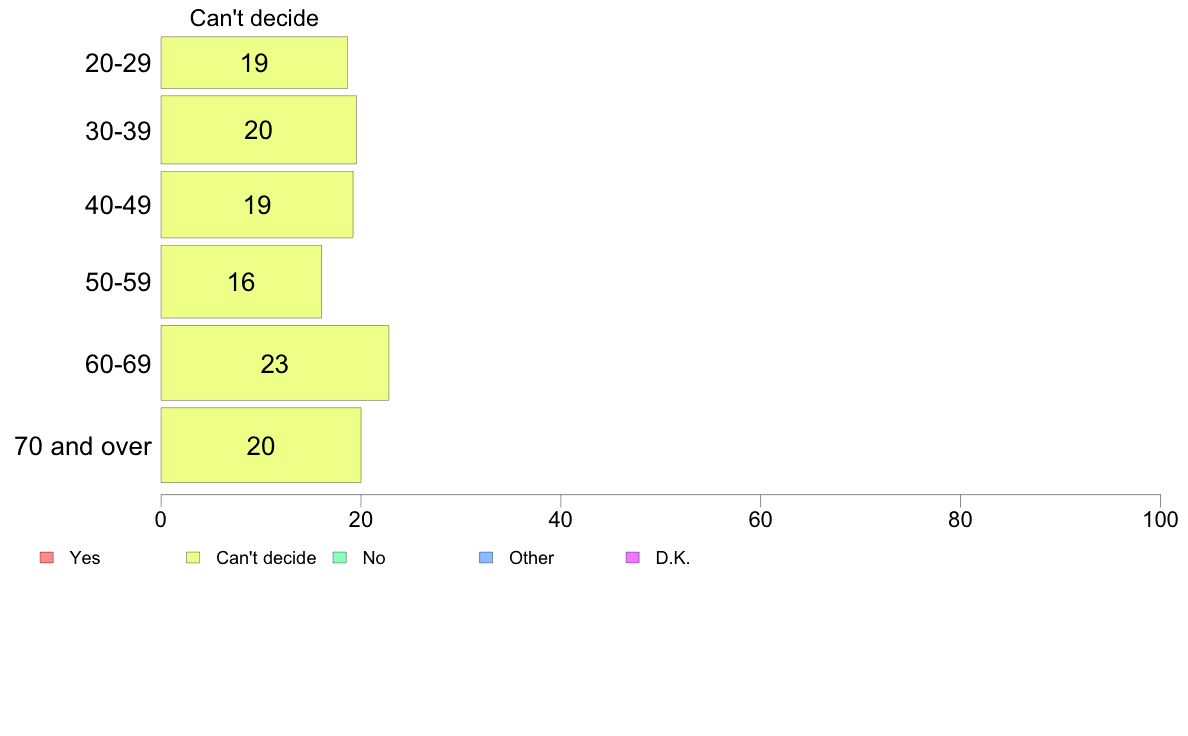Image resolution: width=1188 pixels, height=736 pixels.
Task: Click the 40 tick on x-axis
Action: tap(561, 519)
